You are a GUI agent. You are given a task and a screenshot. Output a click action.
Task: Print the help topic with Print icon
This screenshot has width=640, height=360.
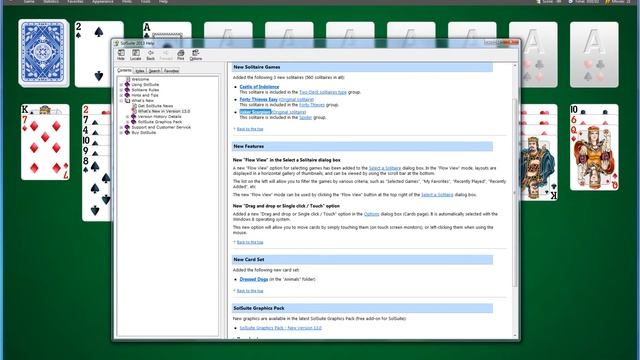180,55
